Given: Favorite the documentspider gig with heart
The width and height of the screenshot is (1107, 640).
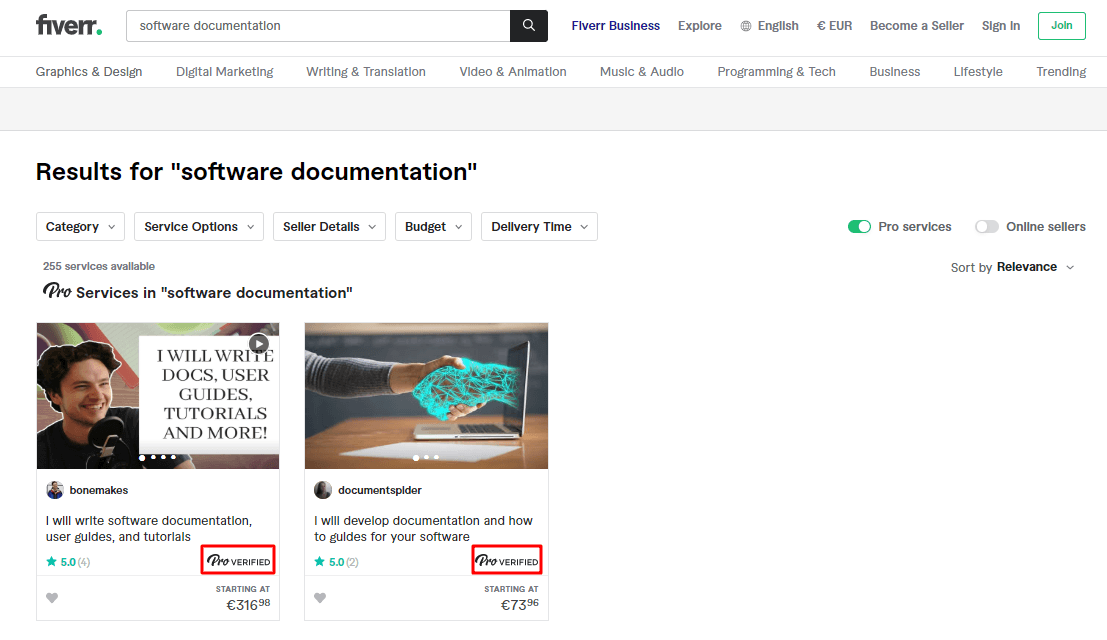Looking at the screenshot, I should pyautogui.click(x=320, y=598).
